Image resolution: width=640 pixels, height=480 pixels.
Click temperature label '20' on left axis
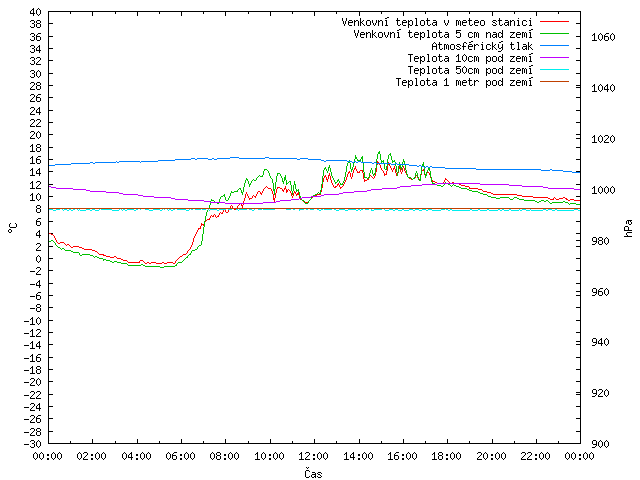coord(36,135)
